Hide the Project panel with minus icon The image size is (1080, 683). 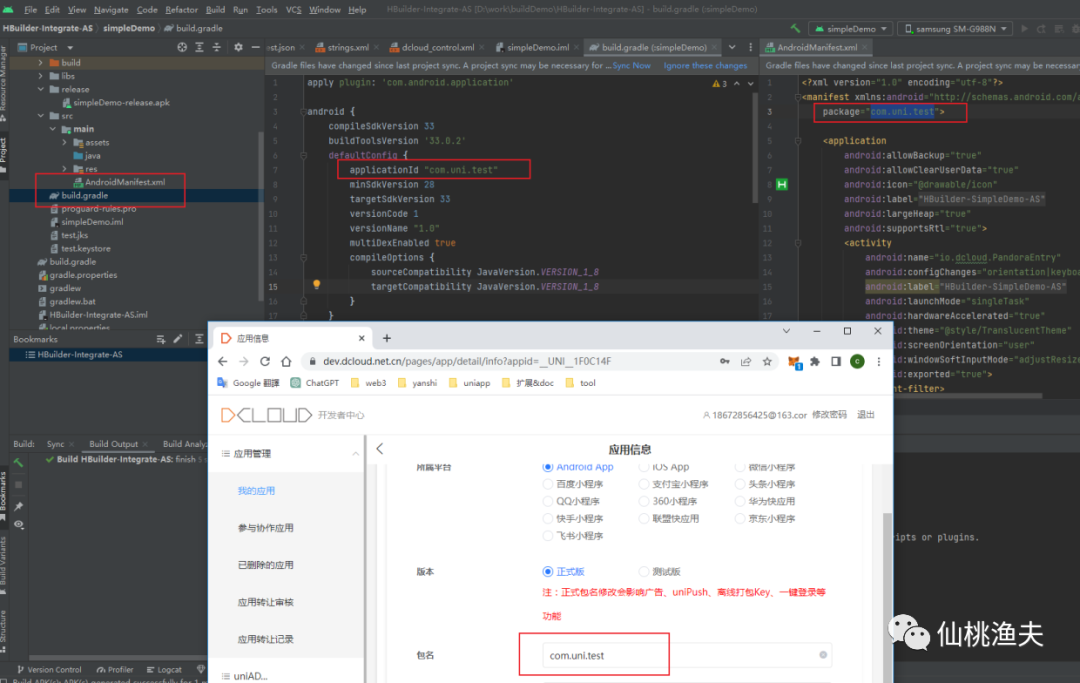256,47
